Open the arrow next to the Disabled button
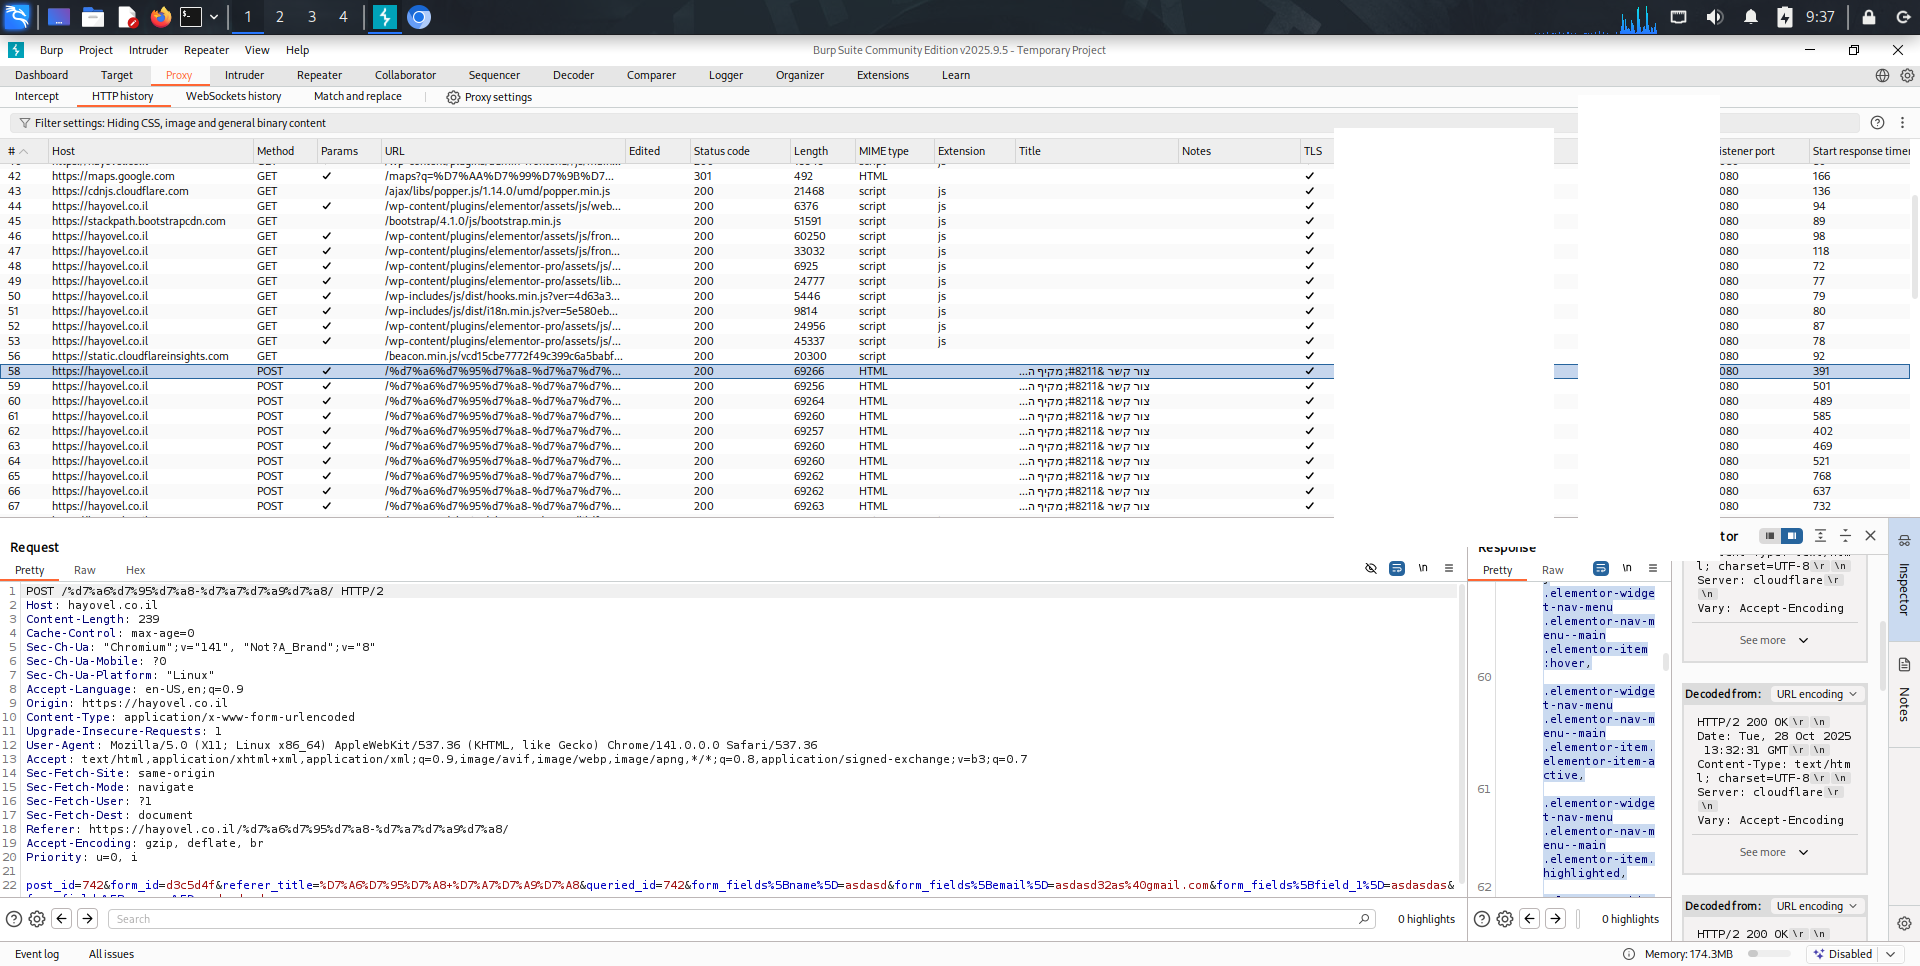This screenshot has height=966, width=1920. [x=1890, y=954]
